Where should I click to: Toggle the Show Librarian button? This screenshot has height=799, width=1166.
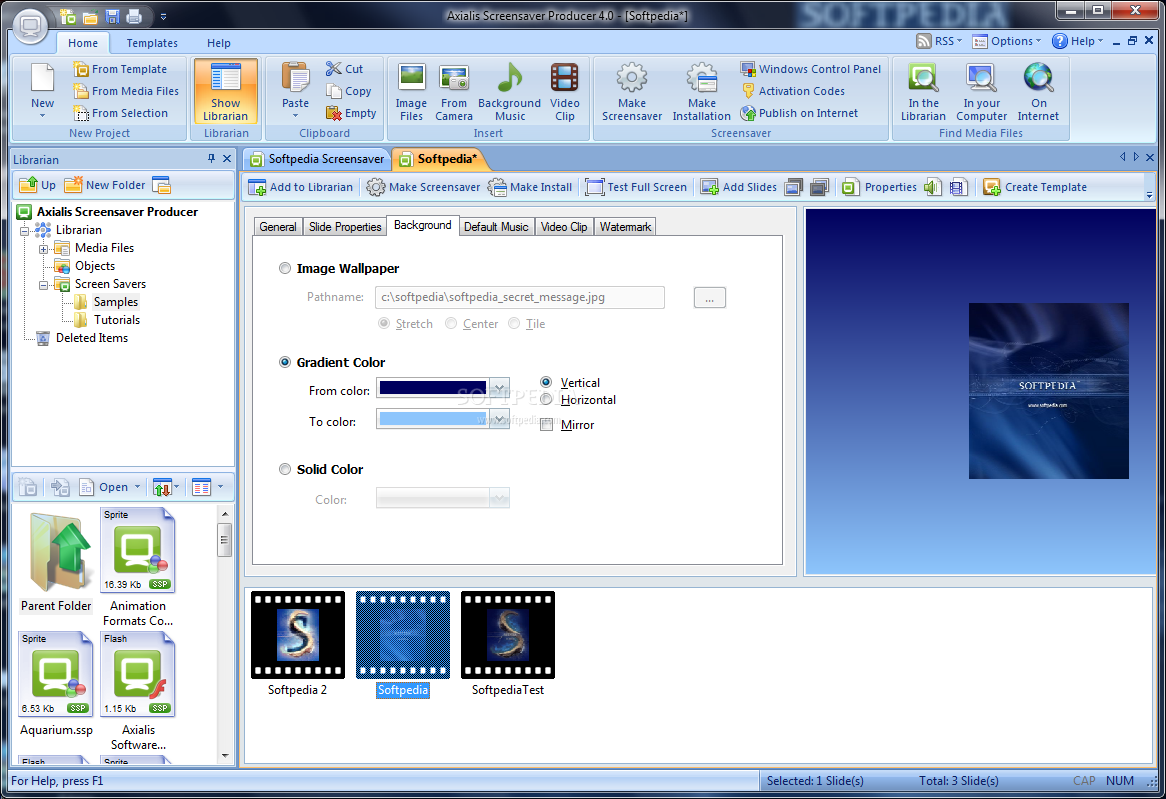coord(225,92)
